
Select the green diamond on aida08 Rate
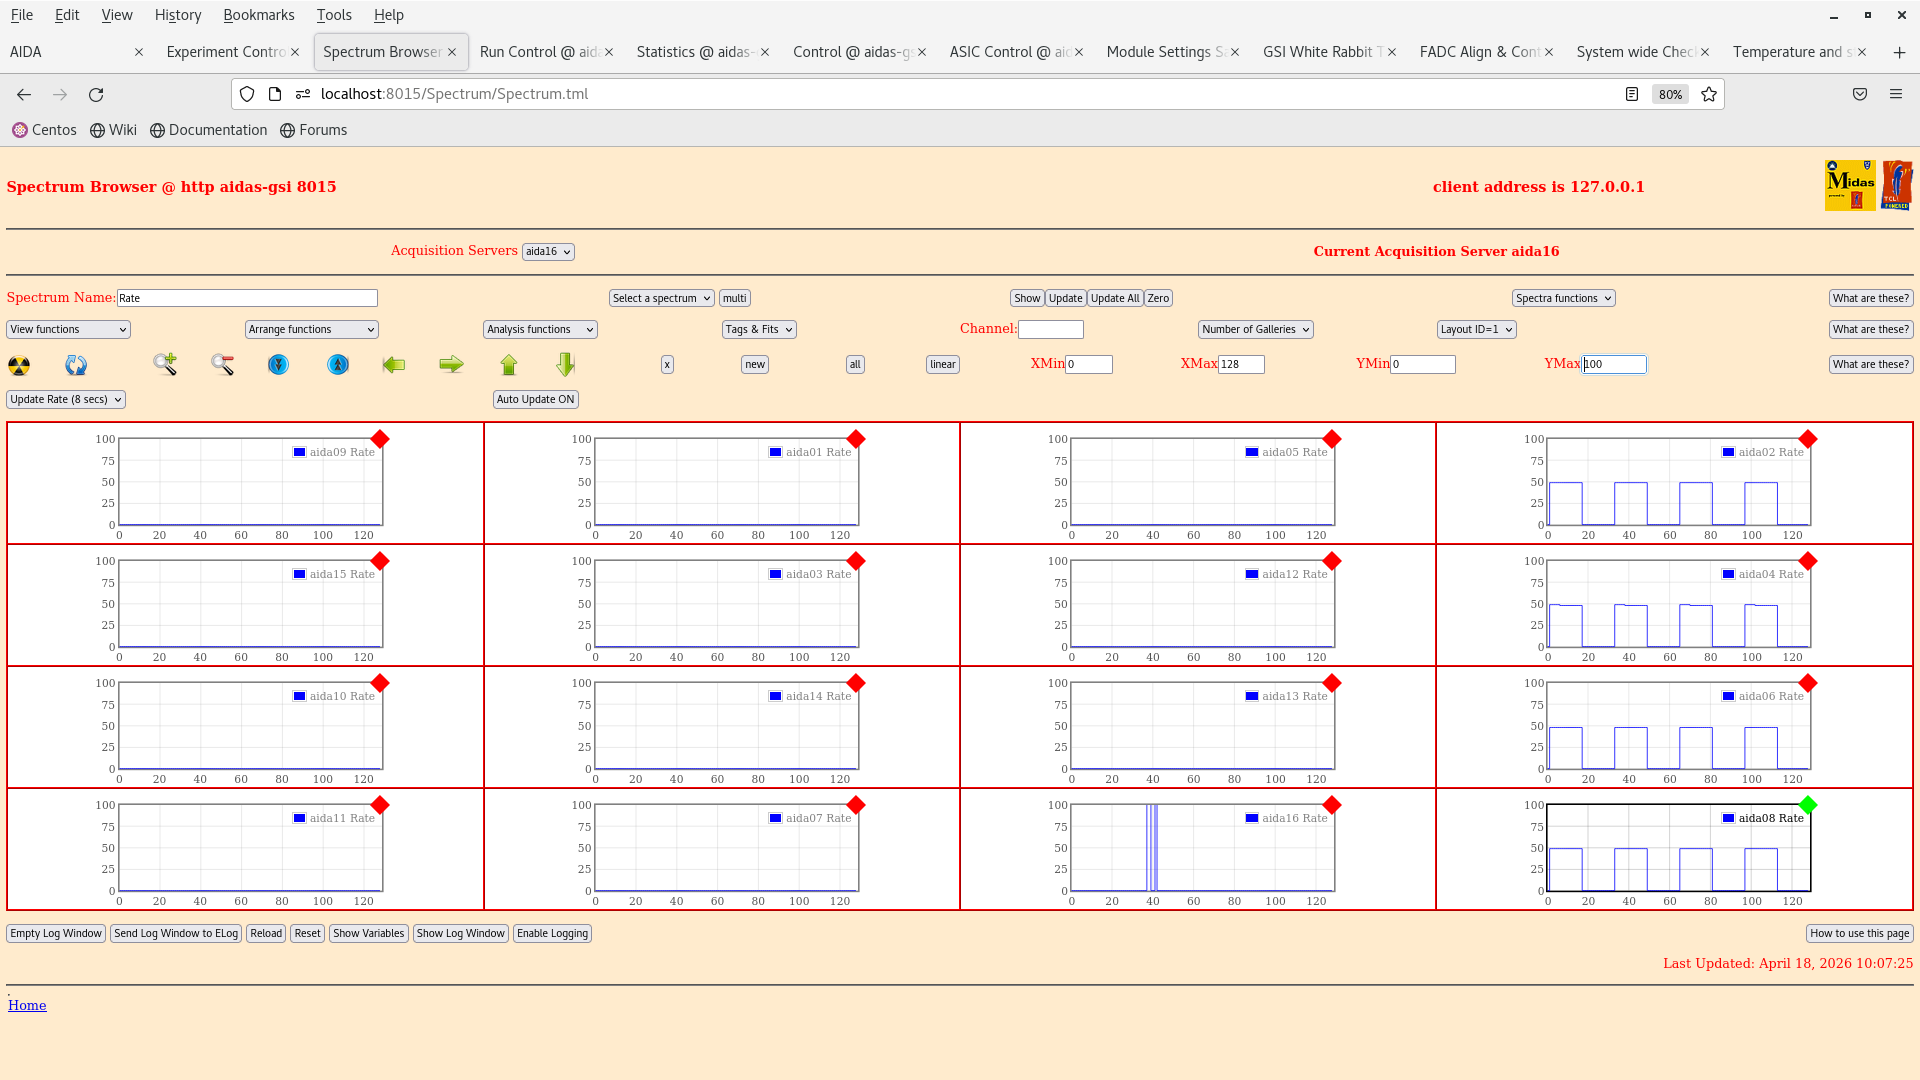pos(1807,805)
